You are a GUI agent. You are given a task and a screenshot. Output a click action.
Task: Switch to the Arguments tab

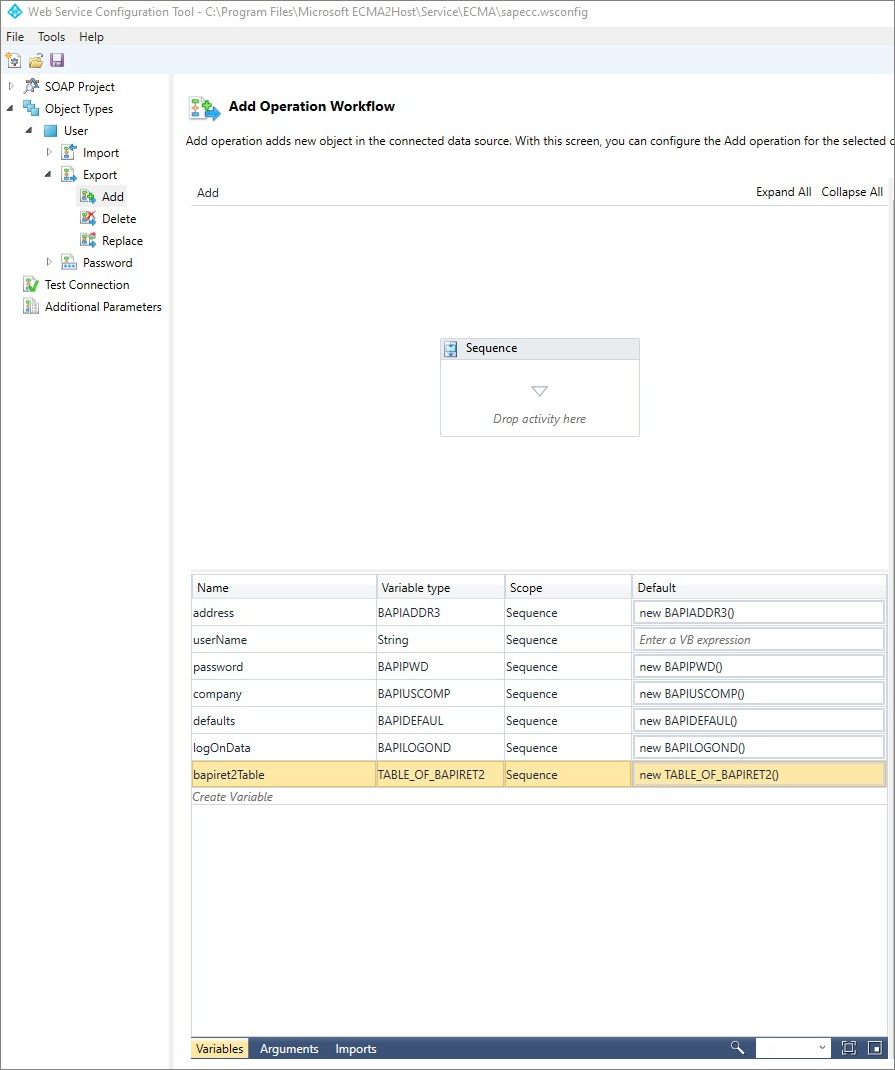(x=289, y=1049)
